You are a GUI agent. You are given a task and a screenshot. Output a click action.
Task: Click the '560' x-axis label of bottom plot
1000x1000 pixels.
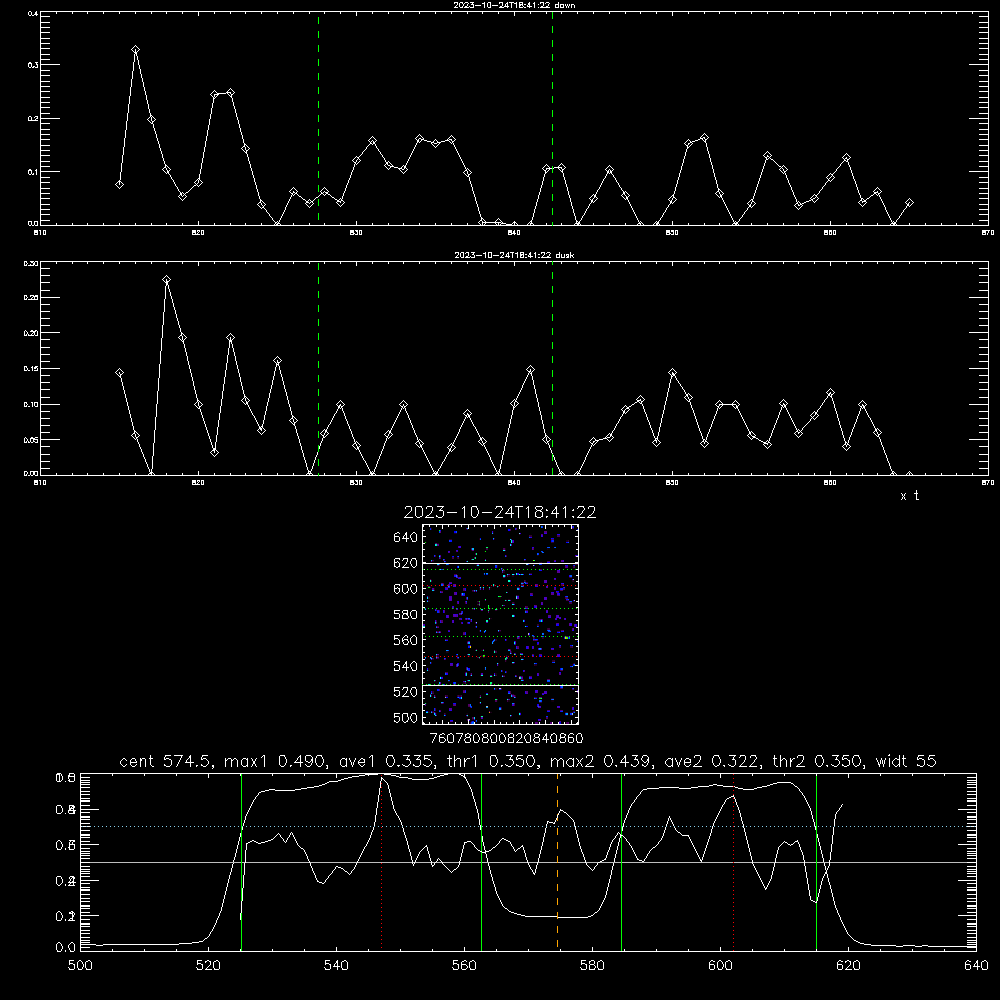click(464, 966)
